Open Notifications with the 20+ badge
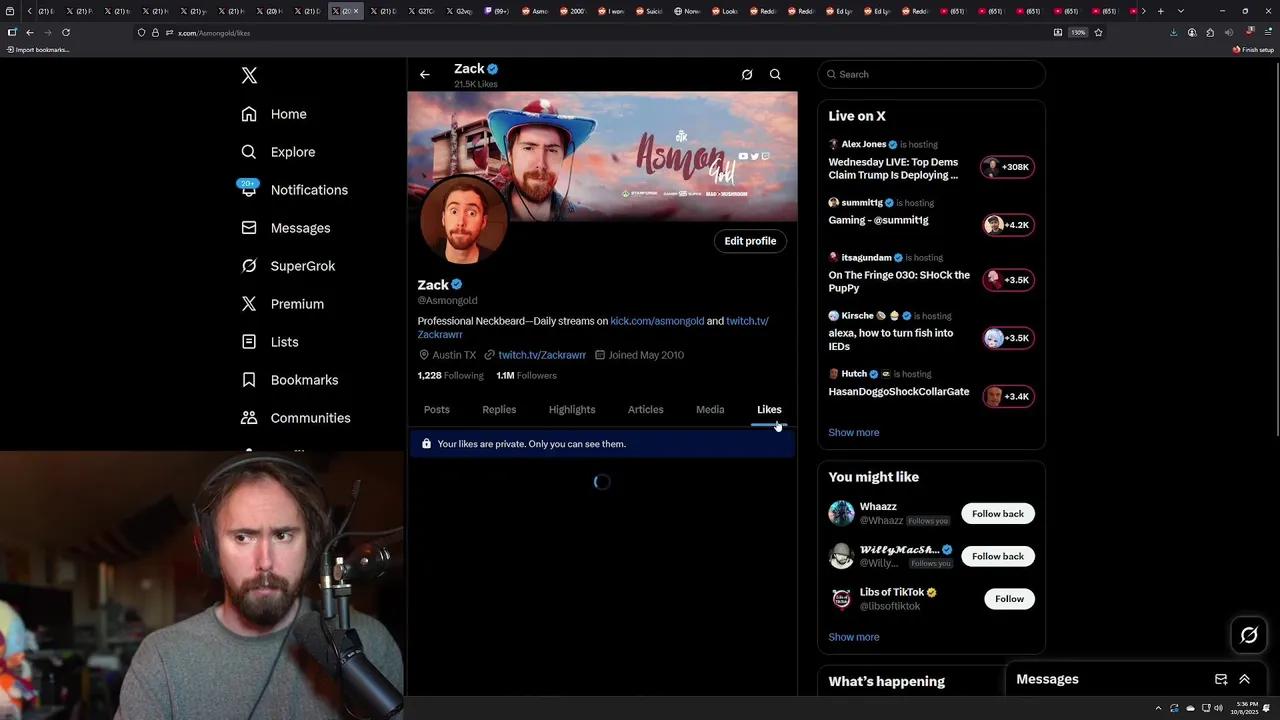 tap(294, 190)
